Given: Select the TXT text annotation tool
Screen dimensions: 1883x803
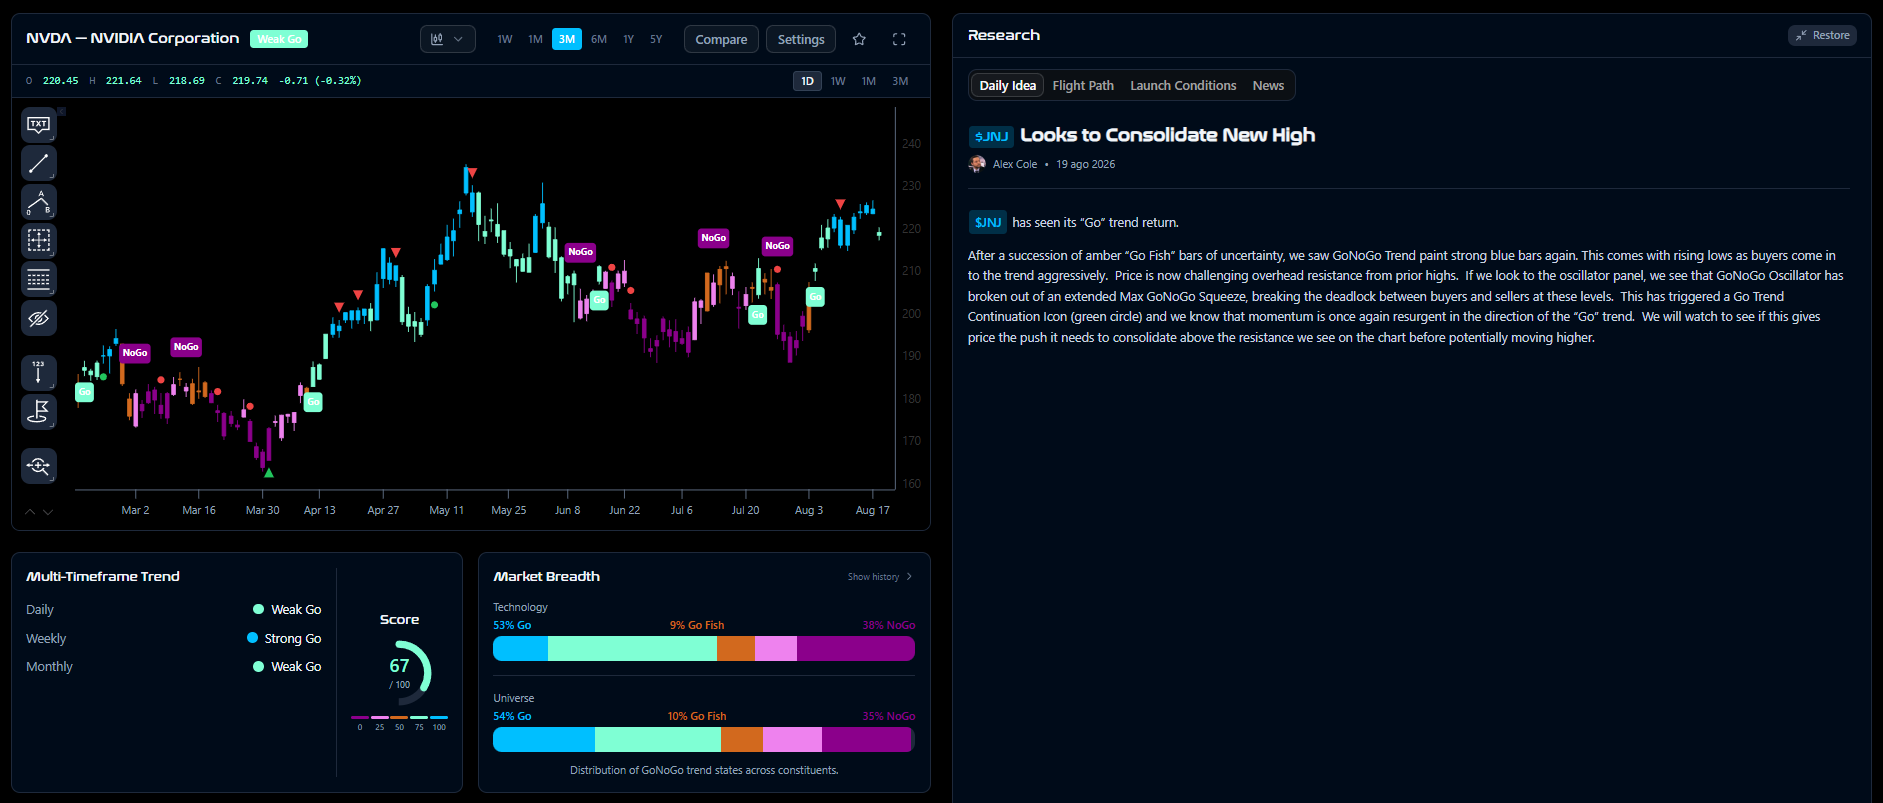Looking at the screenshot, I should pyautogui.click(x=39, y=125).
